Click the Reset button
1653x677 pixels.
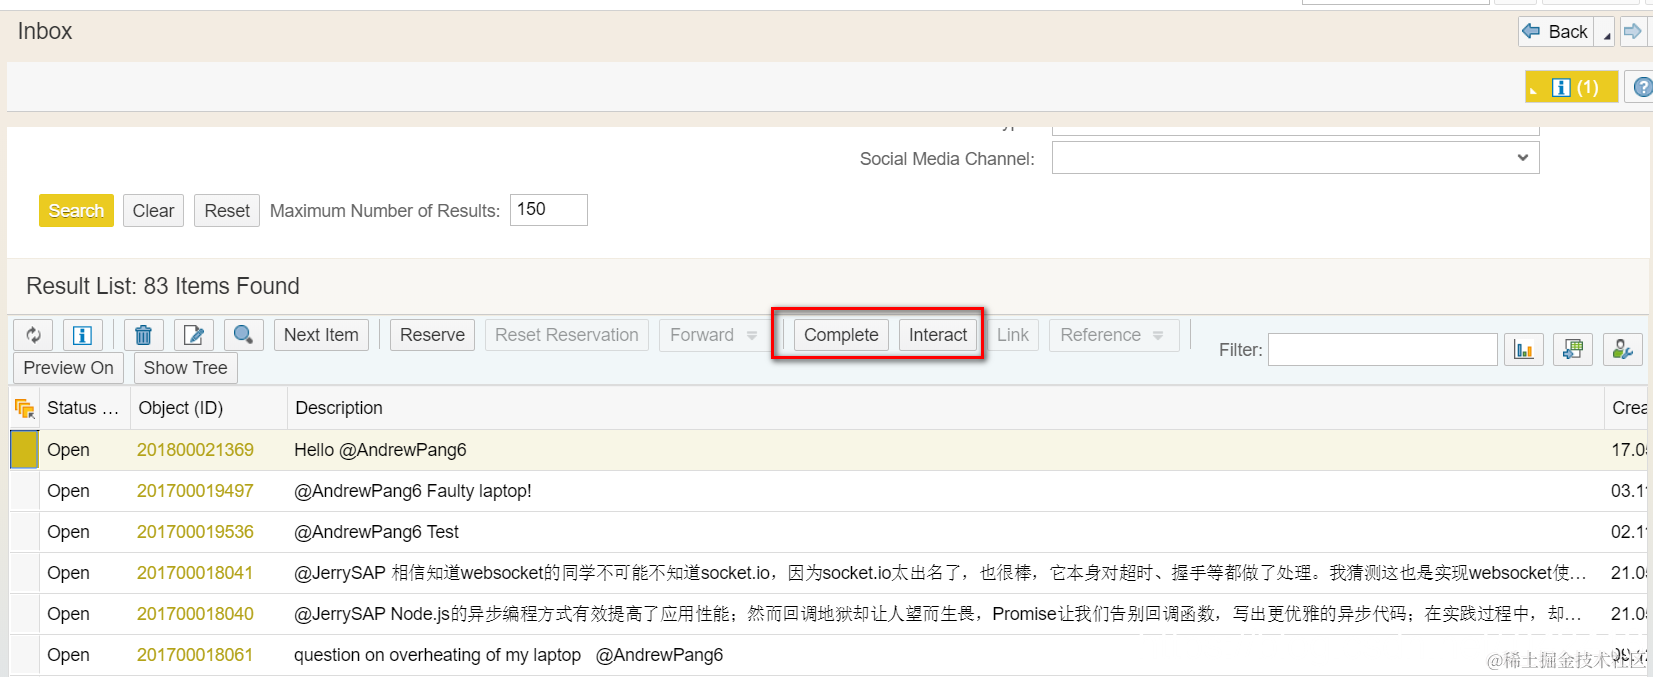227,211
